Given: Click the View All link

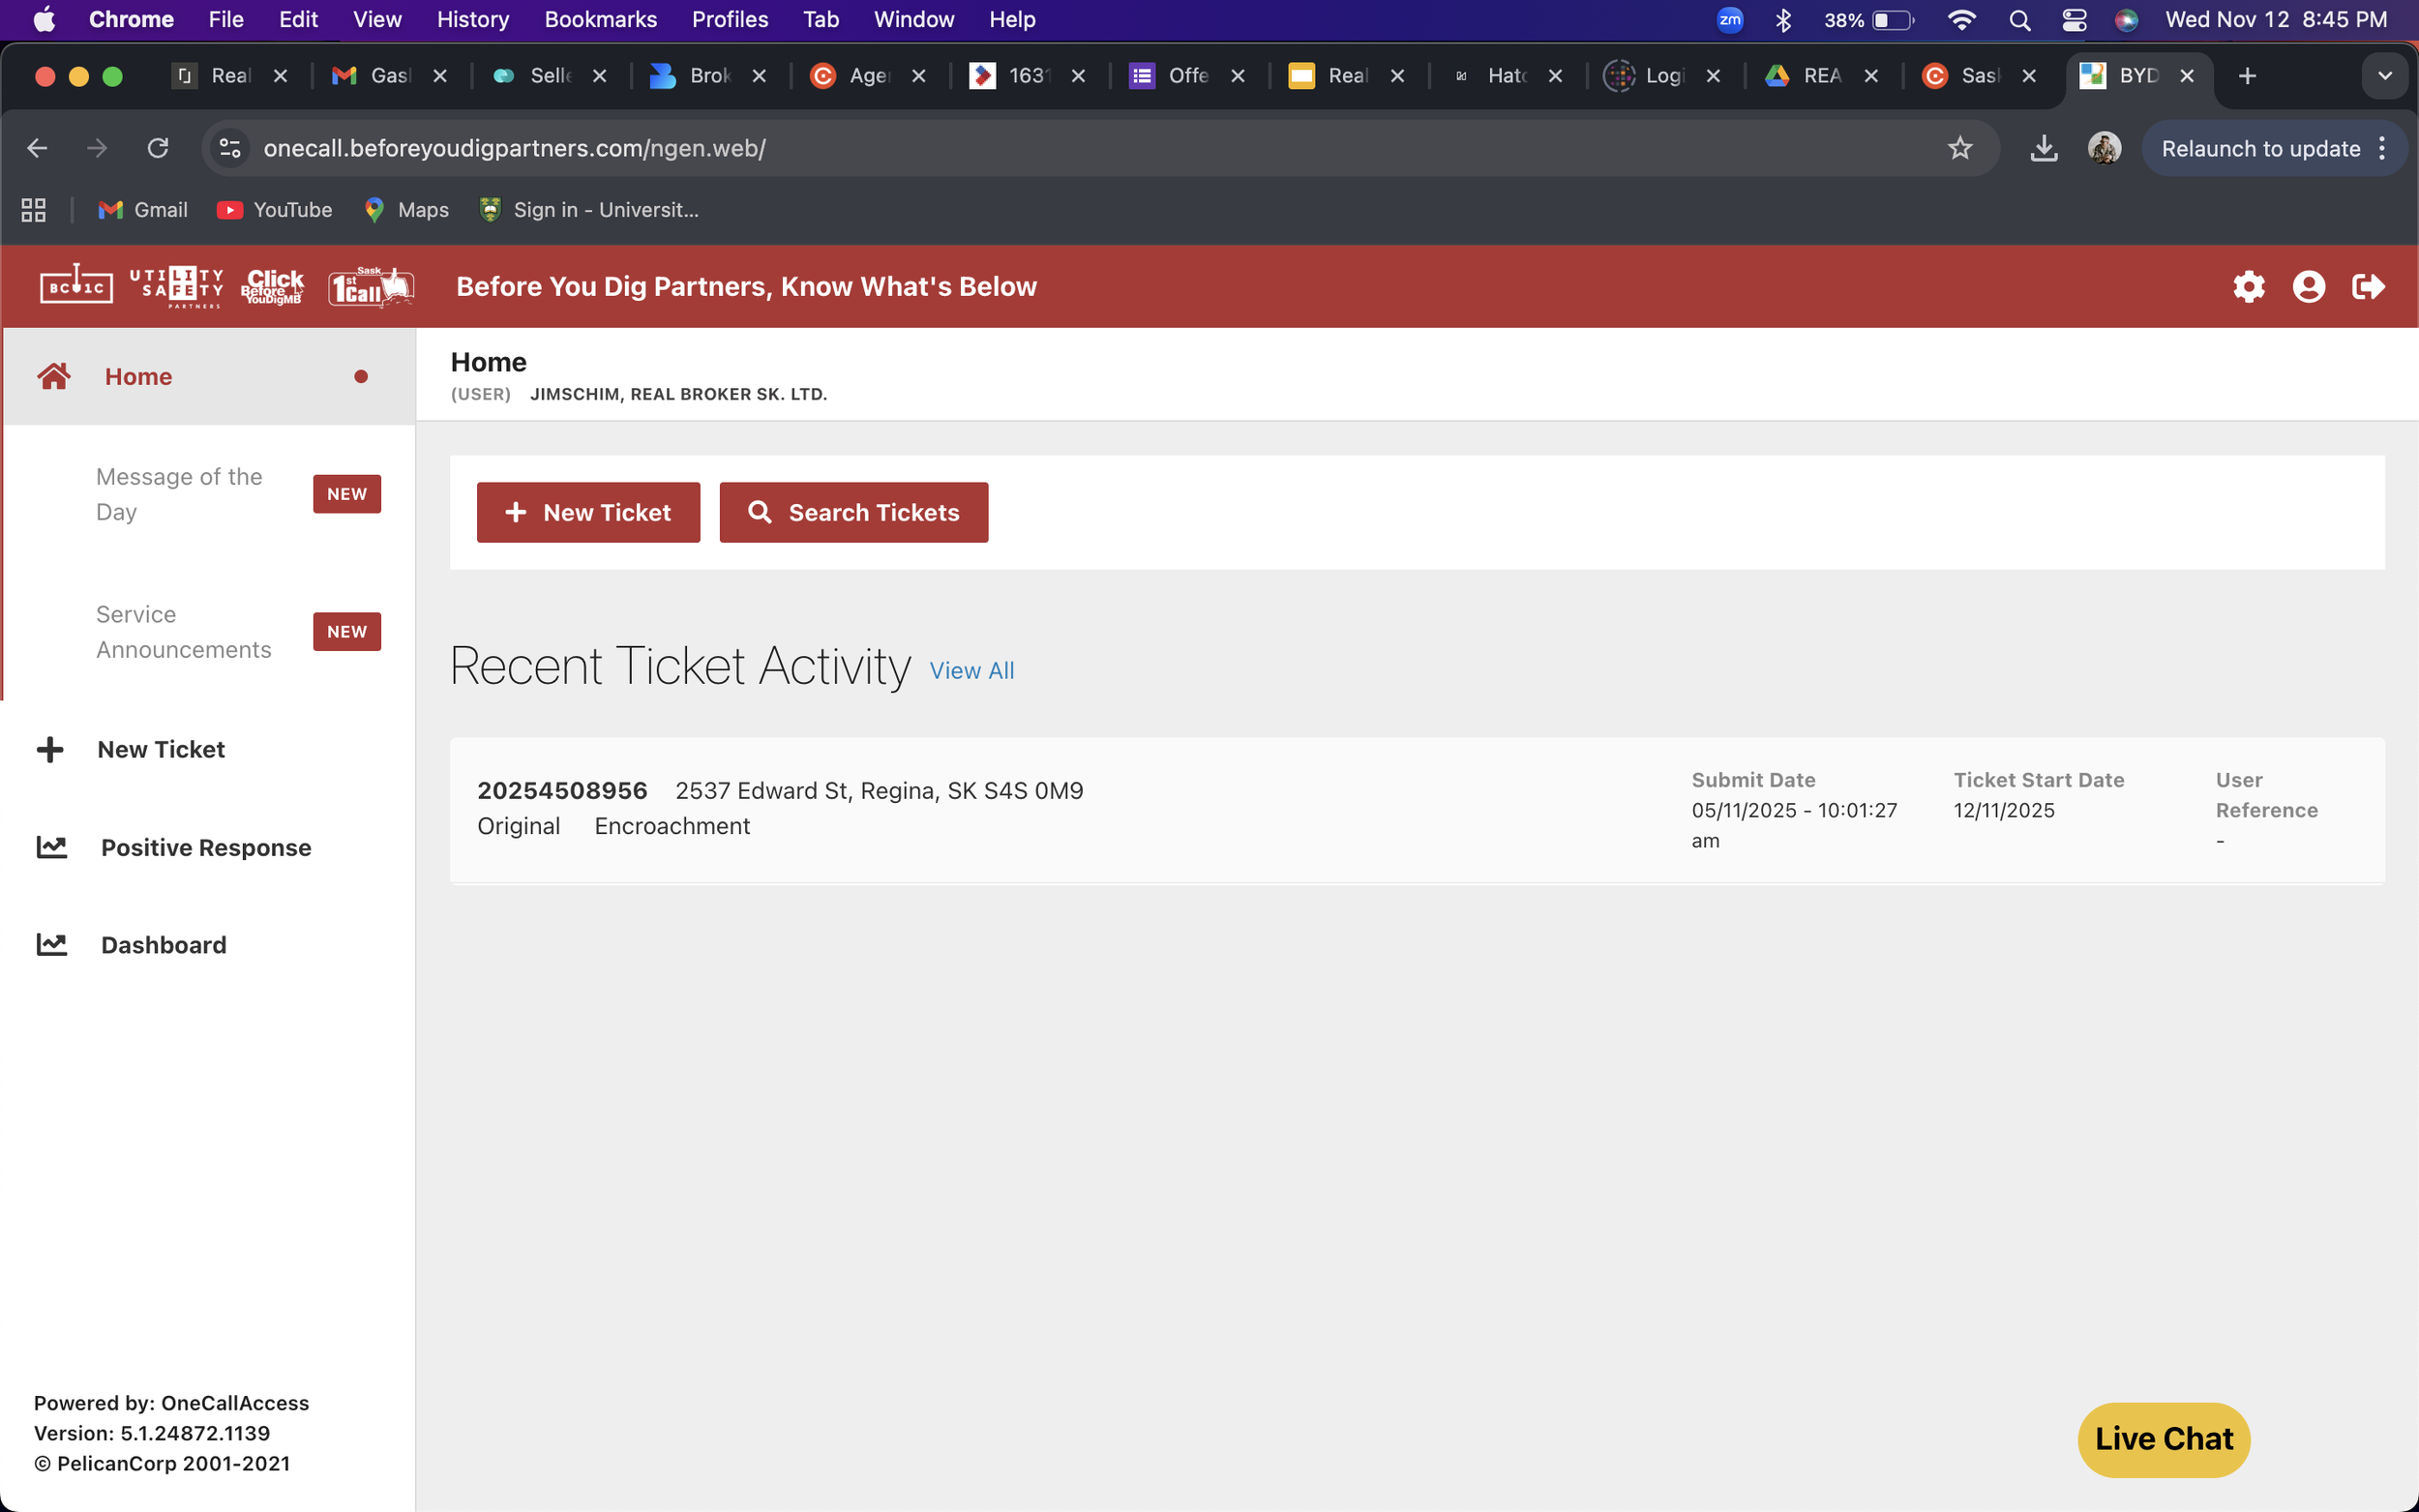Looking at the screenshot, I should tap(971, 670).
